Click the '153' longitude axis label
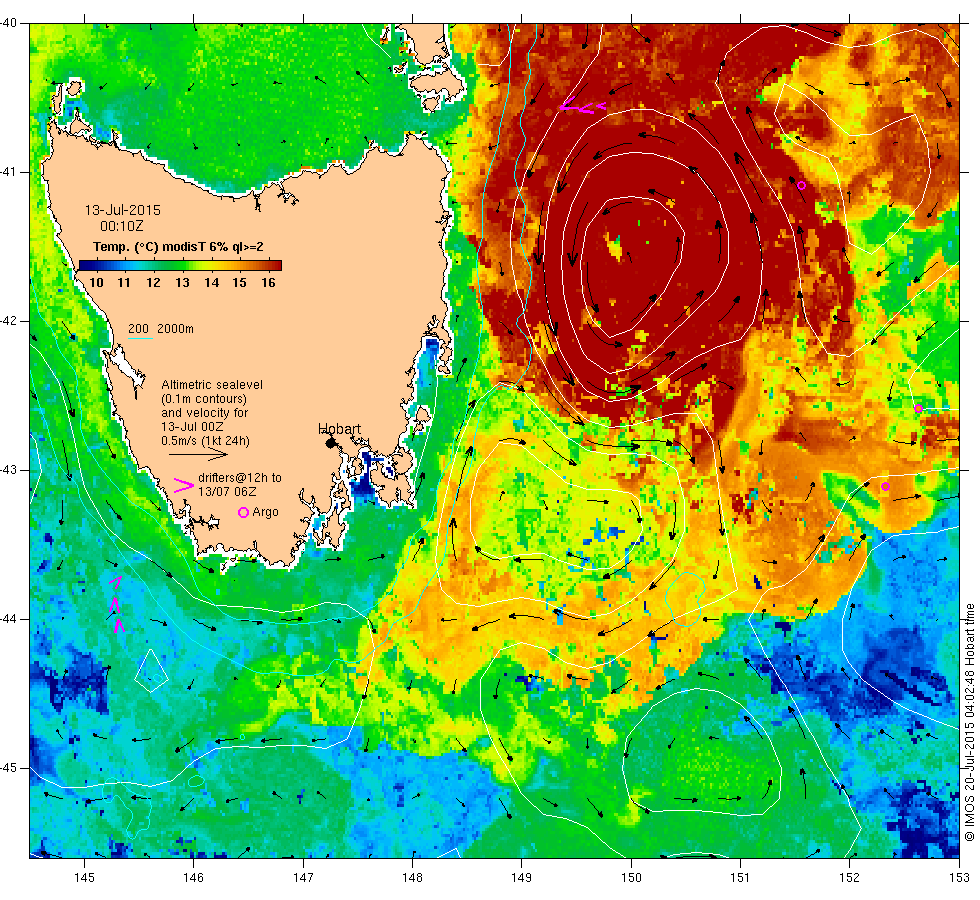This screenshot has height=900, width=980. click(x=959, y=878)
